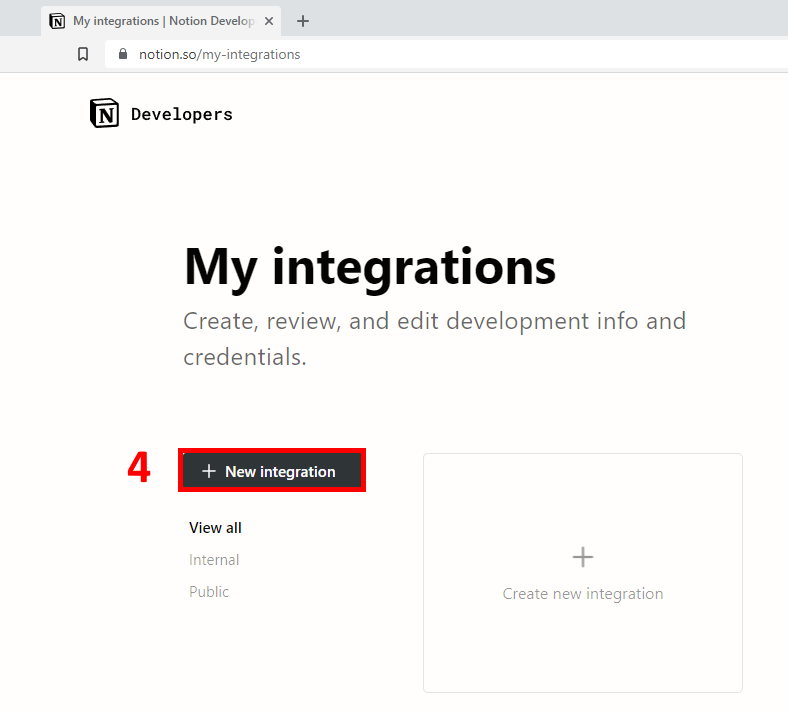This screenshot has height=711, width=788.
Task: Click the Notion favicon in browser tab
Action: click(x=58, y=21)
